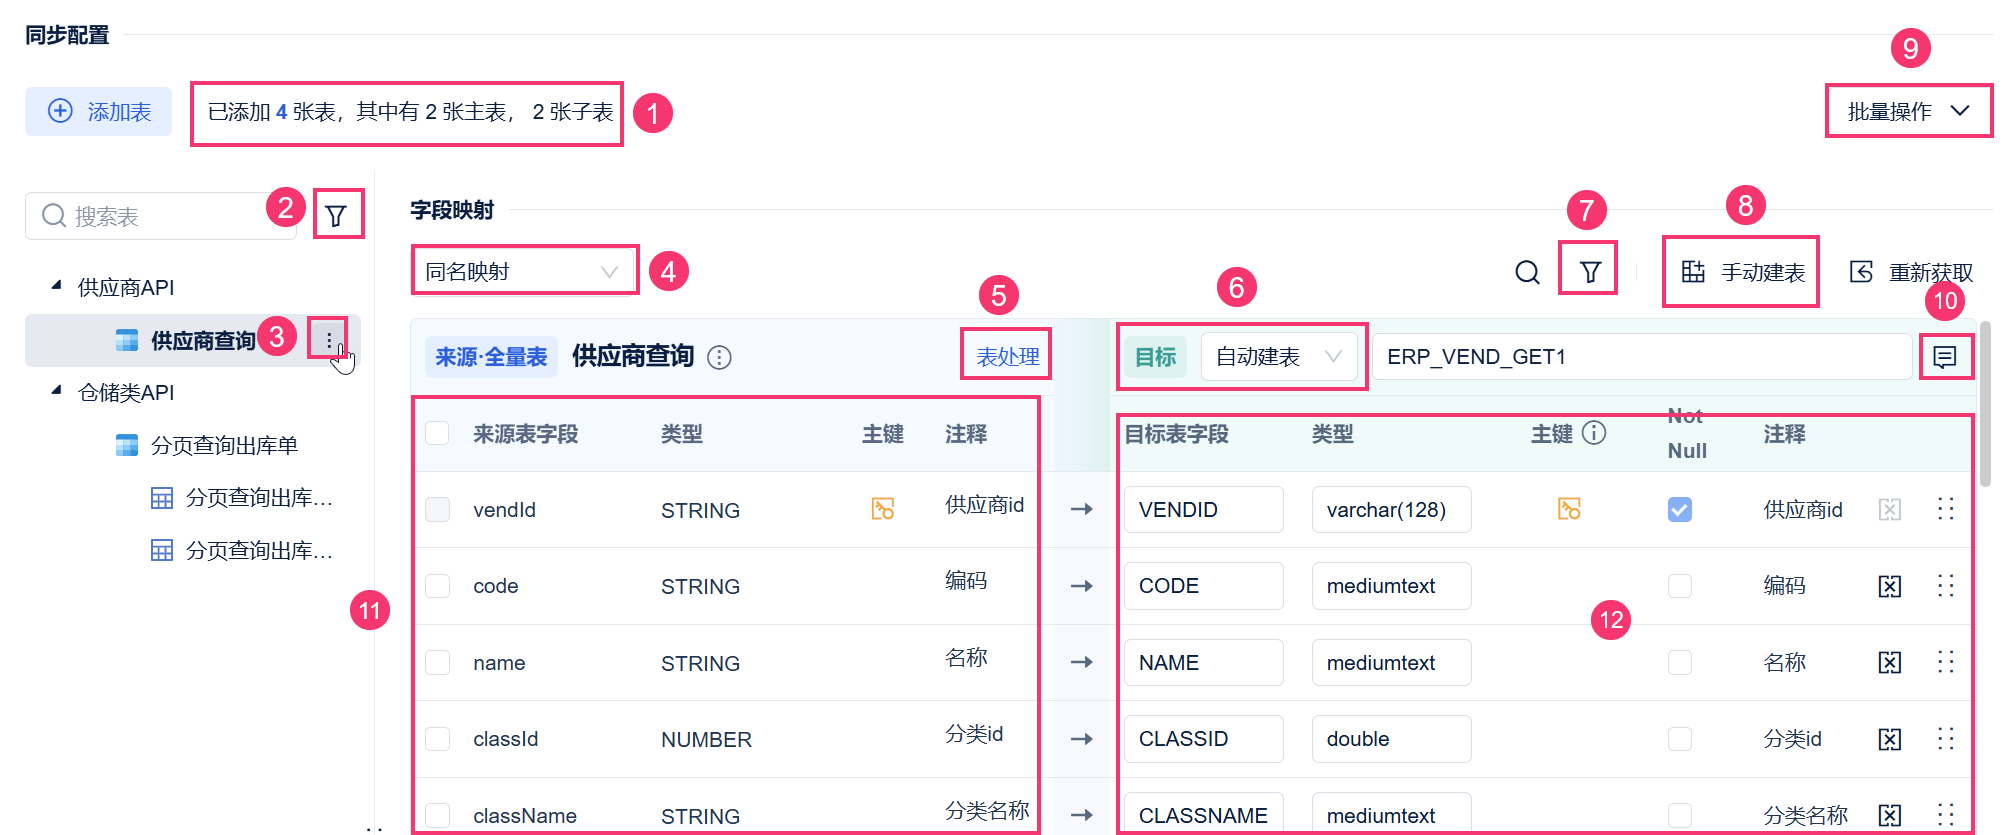Remove the CODE target field mapping

pos(1889,586)
